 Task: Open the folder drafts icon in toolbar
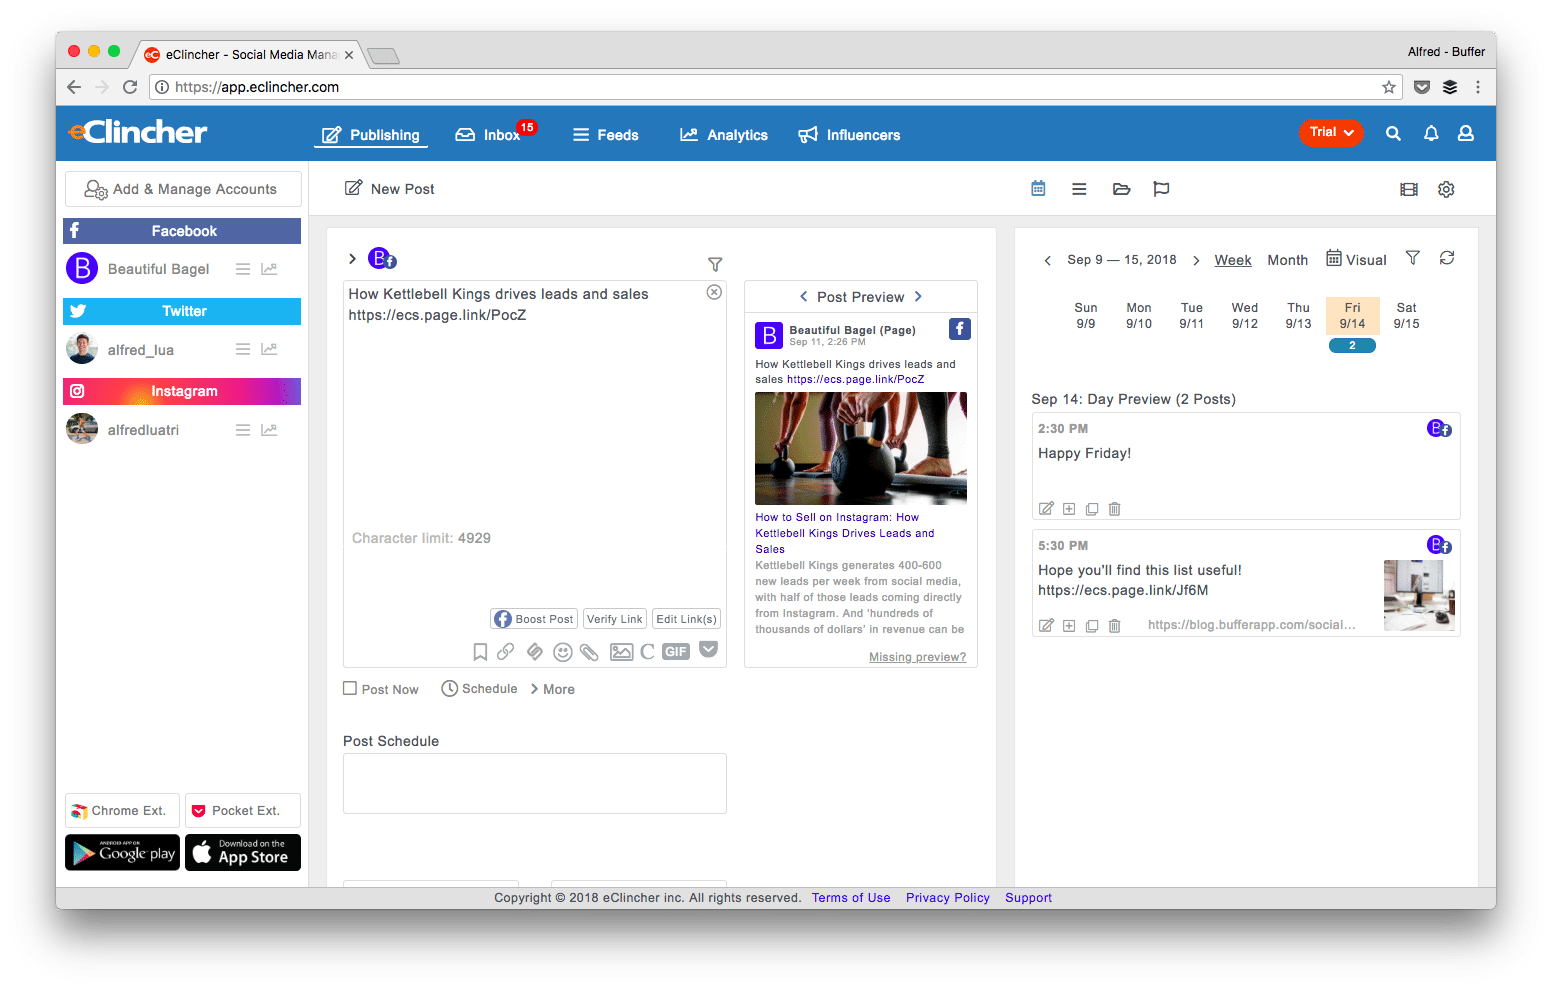point(1121,189)
